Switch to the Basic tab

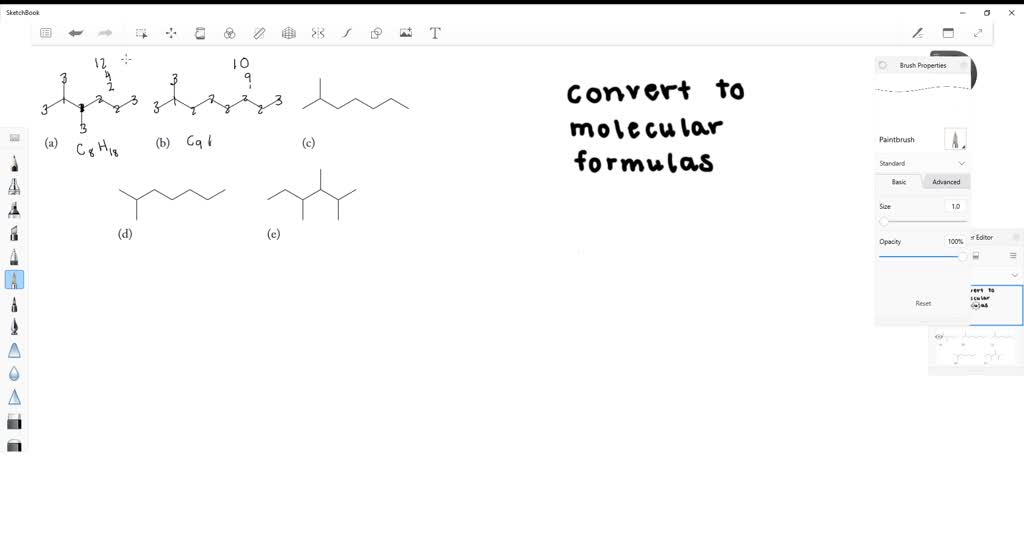[x=899, y=182]
